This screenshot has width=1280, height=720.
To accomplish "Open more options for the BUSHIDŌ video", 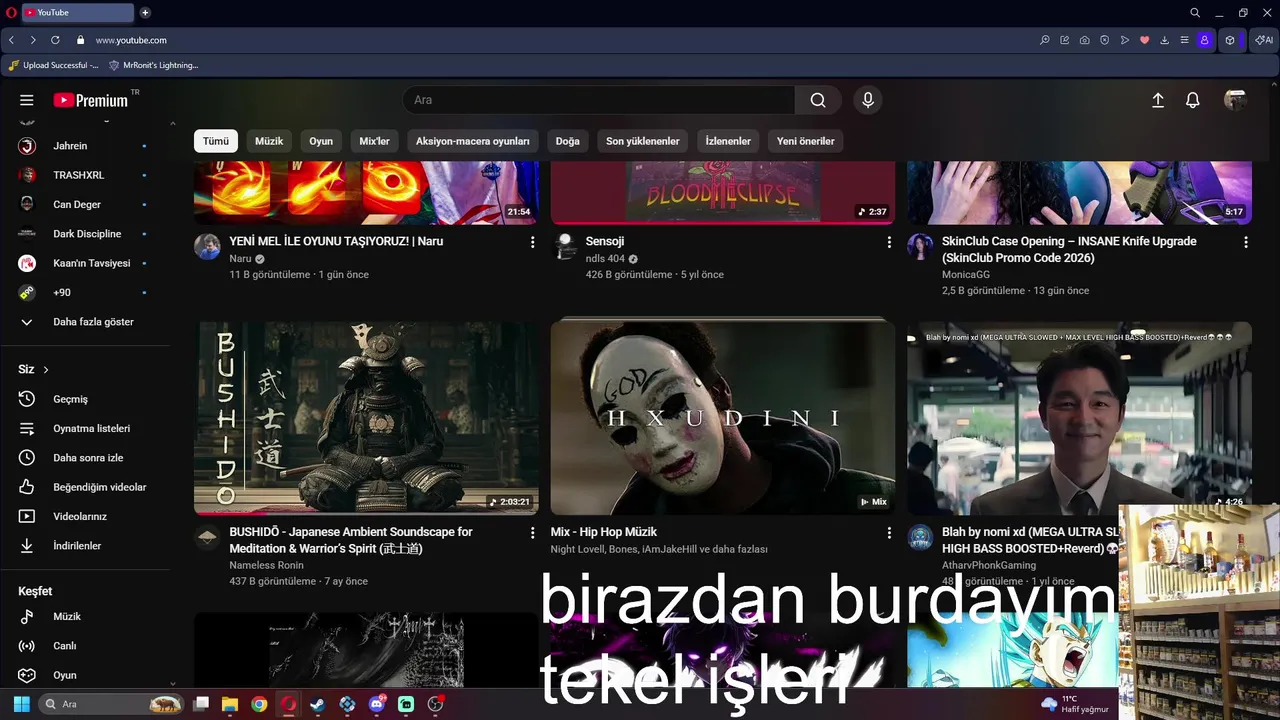I will pyautogui.click(x=532, y=533).
